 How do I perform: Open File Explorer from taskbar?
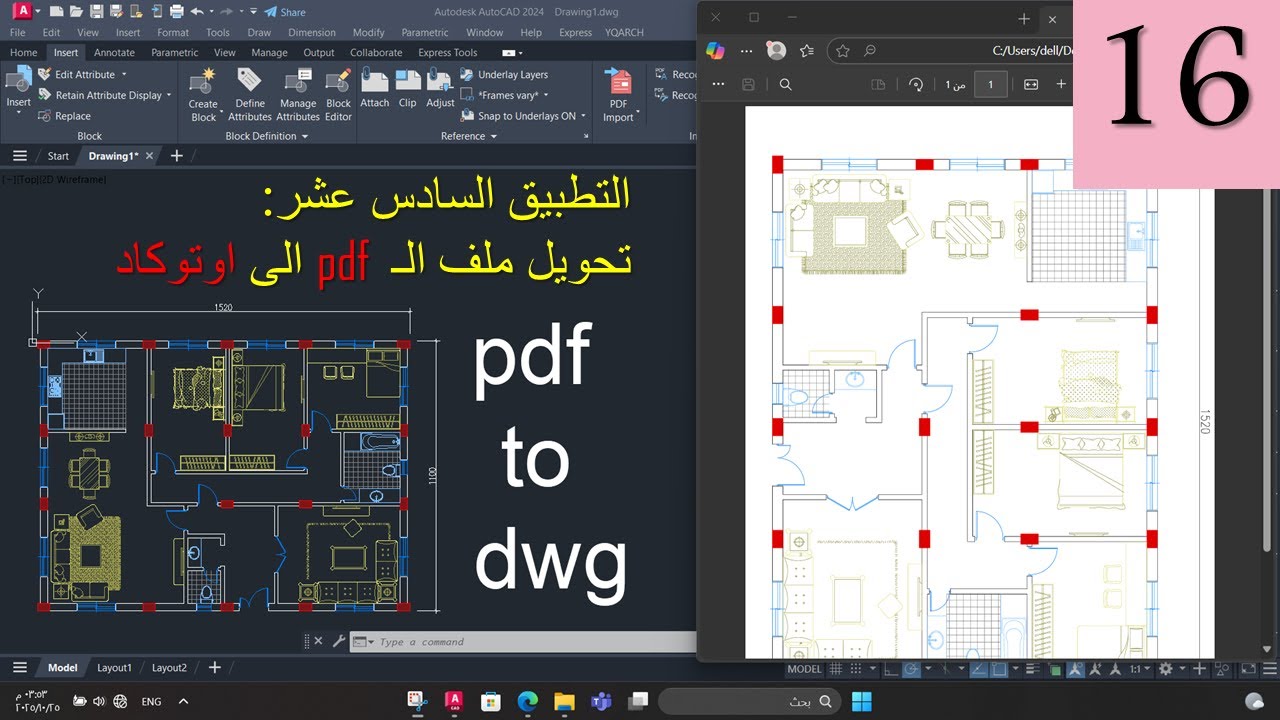(x=565, y=701)
